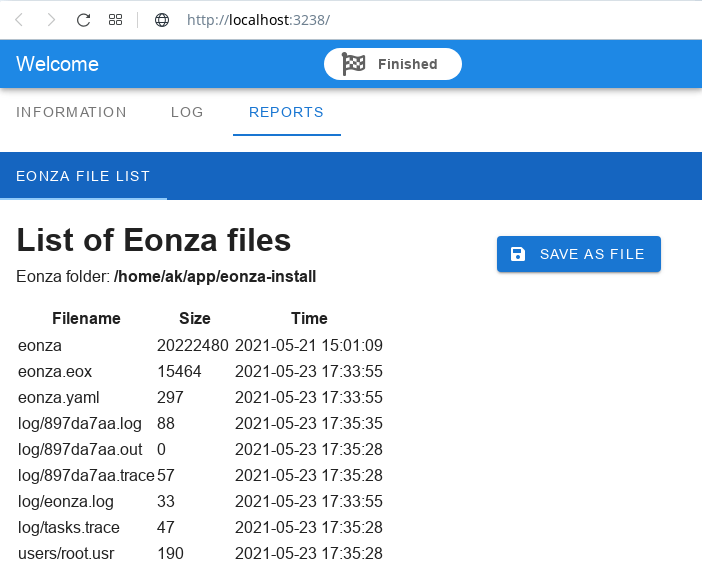Click the browser back arrow
Screen dimensions: 702x579
(x=20, y=20)
